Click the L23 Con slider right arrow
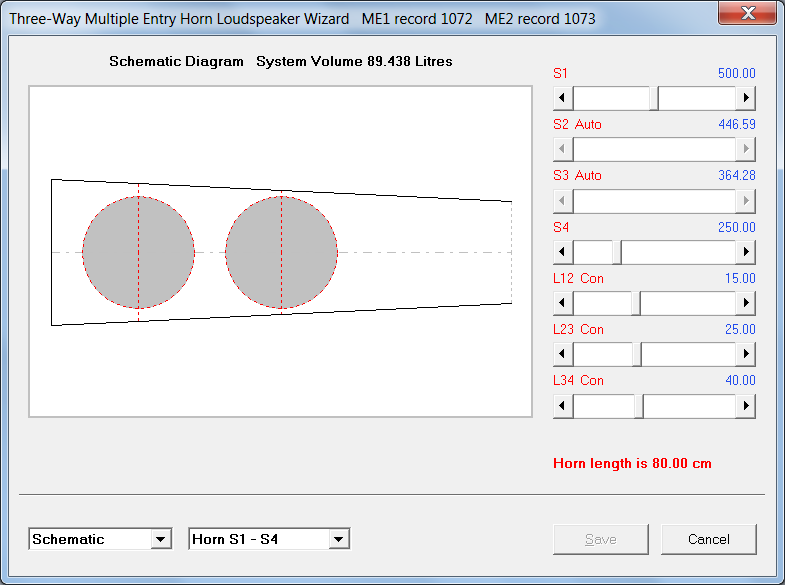This screenshot has height=585, width=785. pyautogui.click(x=745, y=354)
